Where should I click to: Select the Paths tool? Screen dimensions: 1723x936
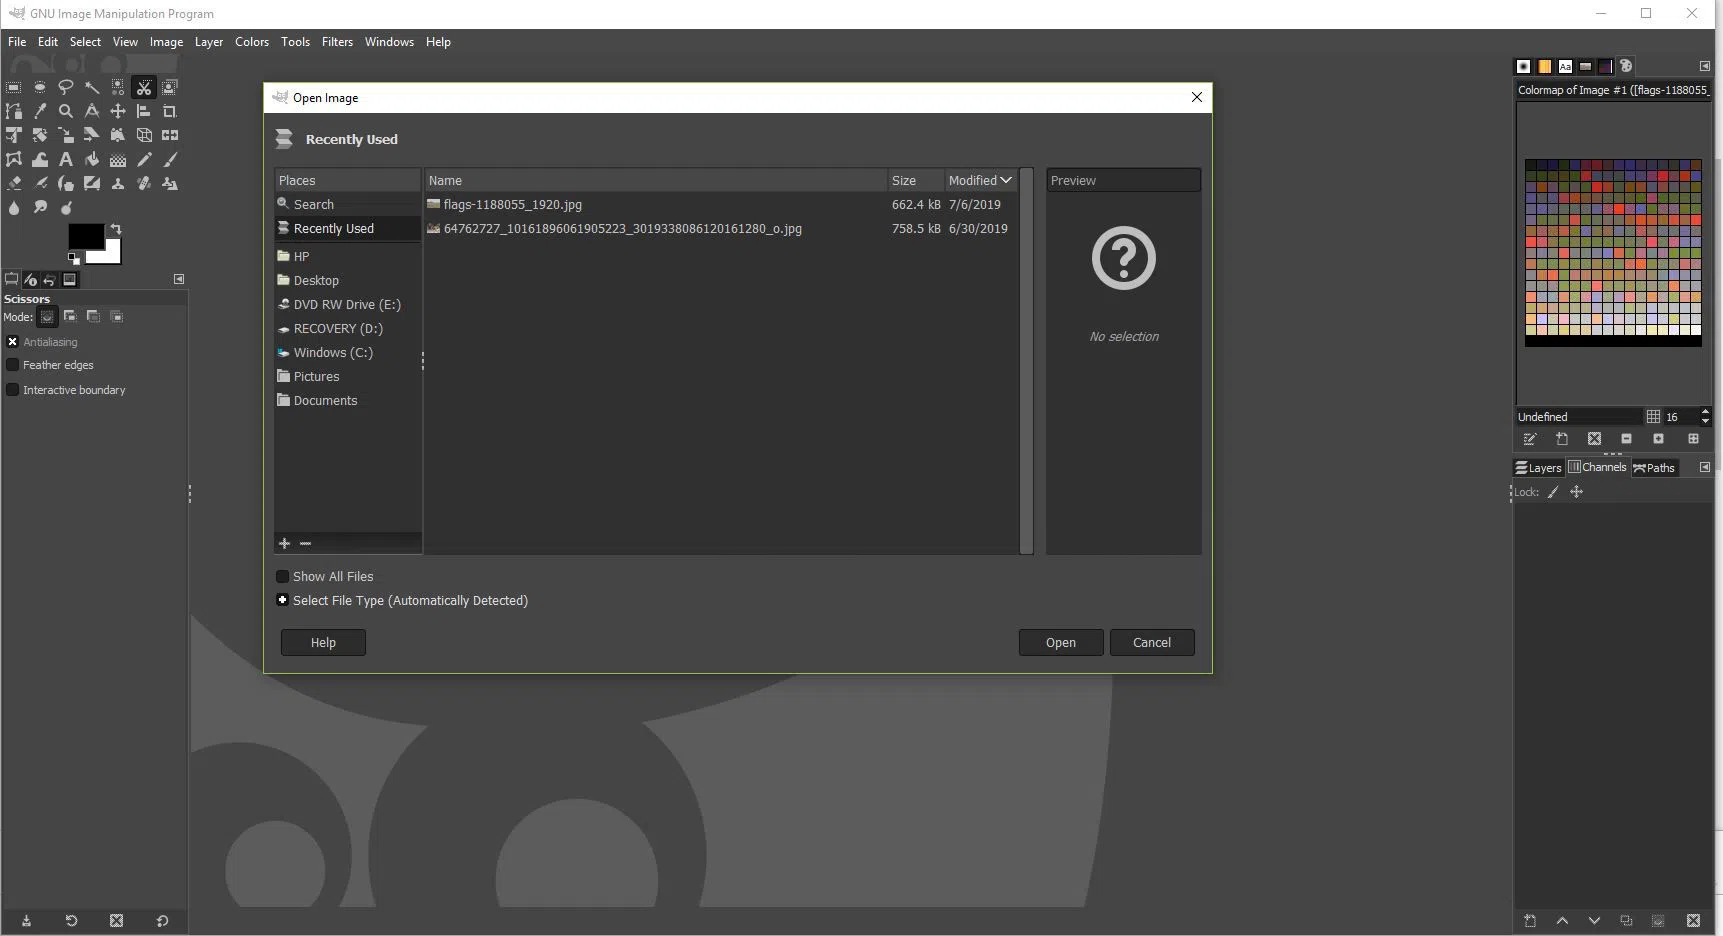pyautogui.click(x=14, y=112)
